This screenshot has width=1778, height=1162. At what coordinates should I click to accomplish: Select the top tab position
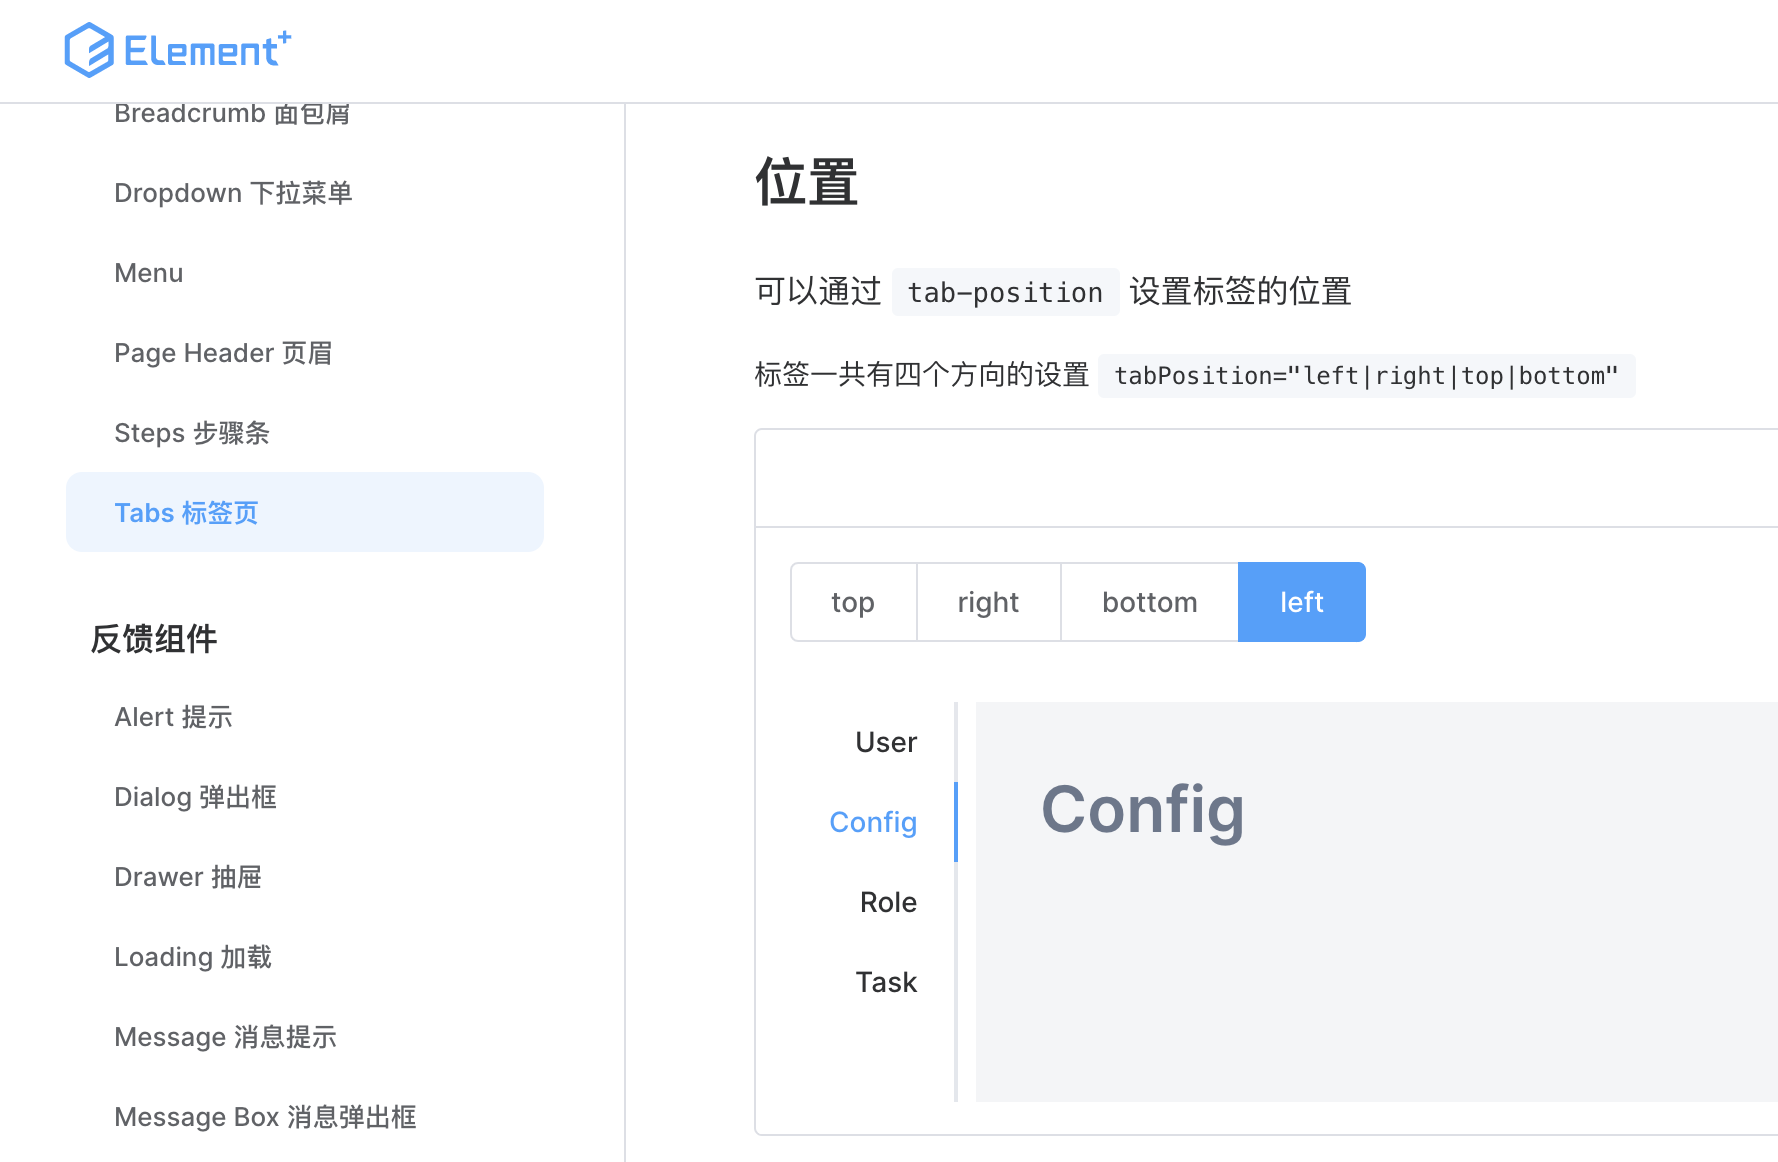(x=852, y=601)
